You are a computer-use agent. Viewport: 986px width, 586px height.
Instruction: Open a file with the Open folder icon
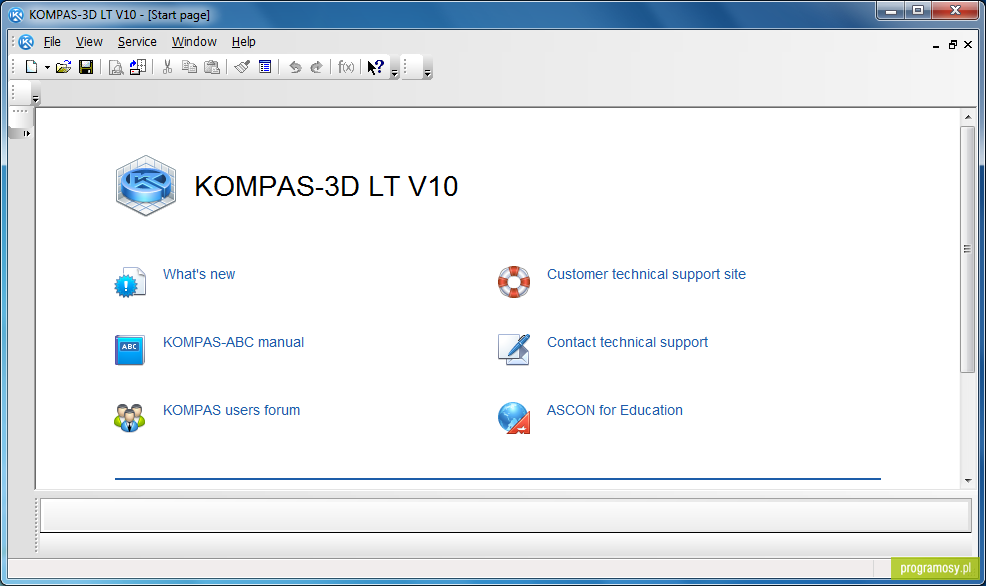click(64, 67)
